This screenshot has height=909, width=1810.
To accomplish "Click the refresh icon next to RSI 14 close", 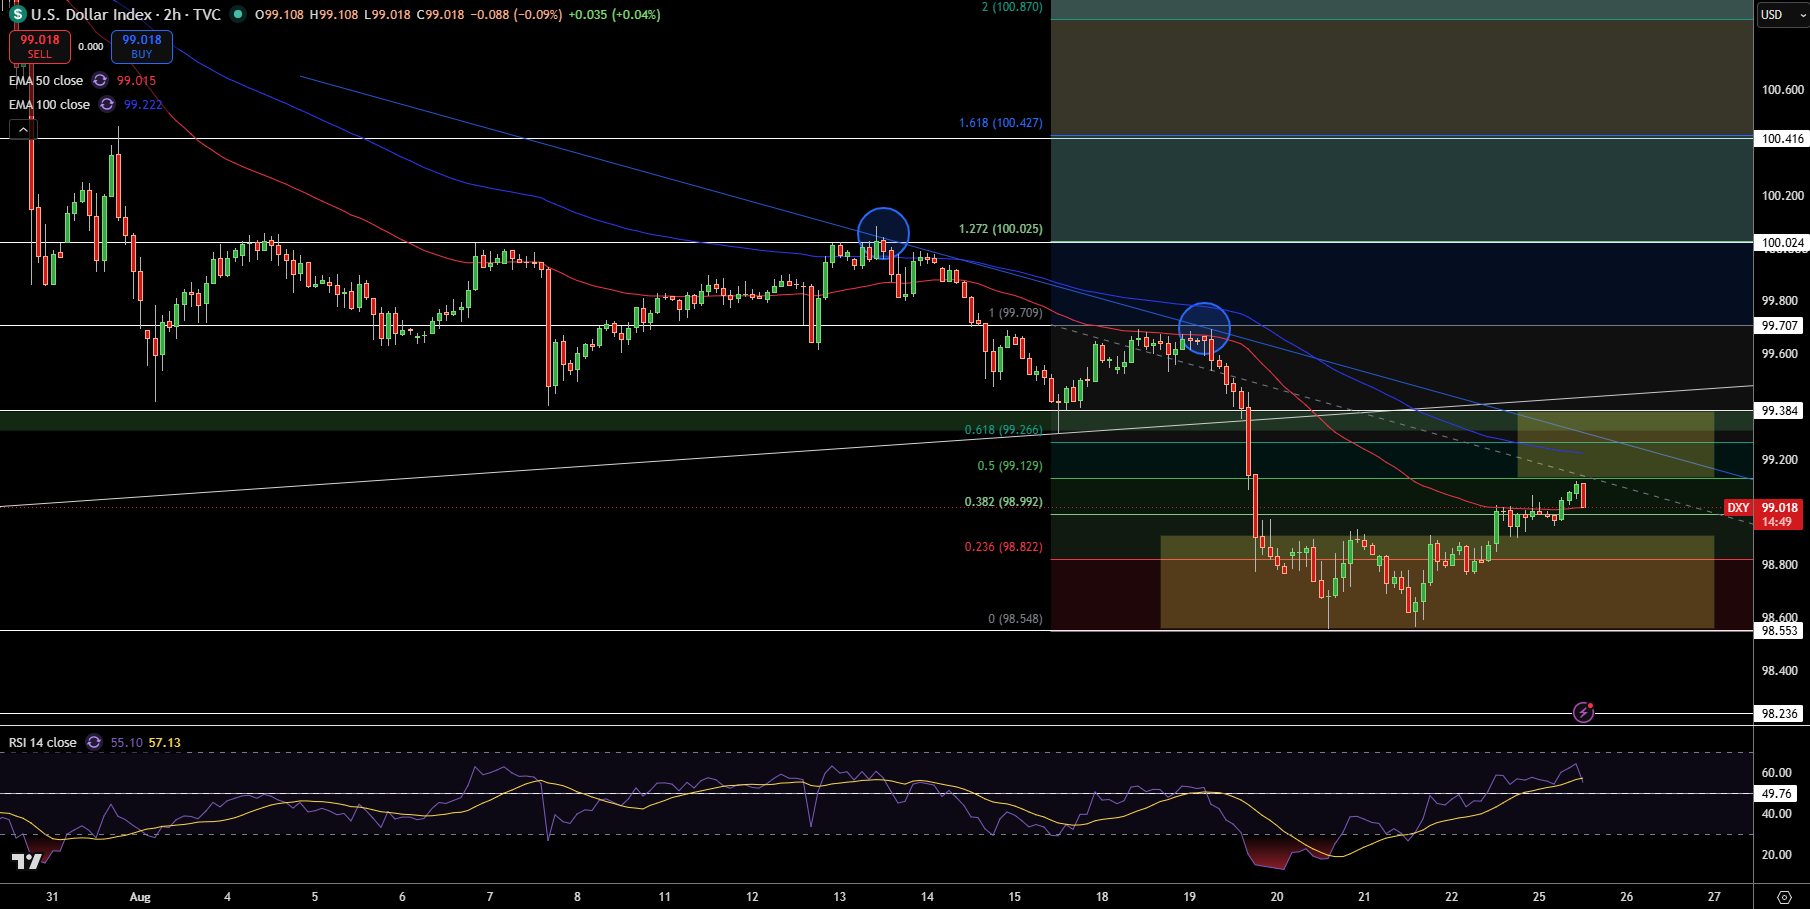I will point(94,742).
